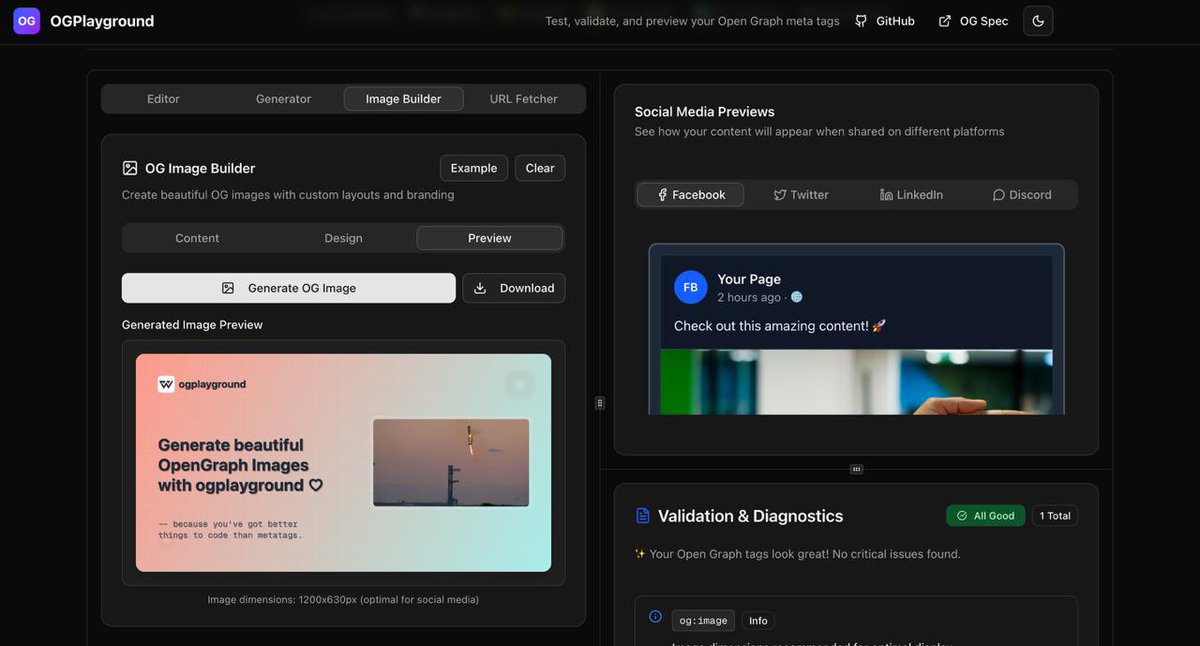Toggle dark mode moon icon
The image size is (1200, 646).
1038,21
